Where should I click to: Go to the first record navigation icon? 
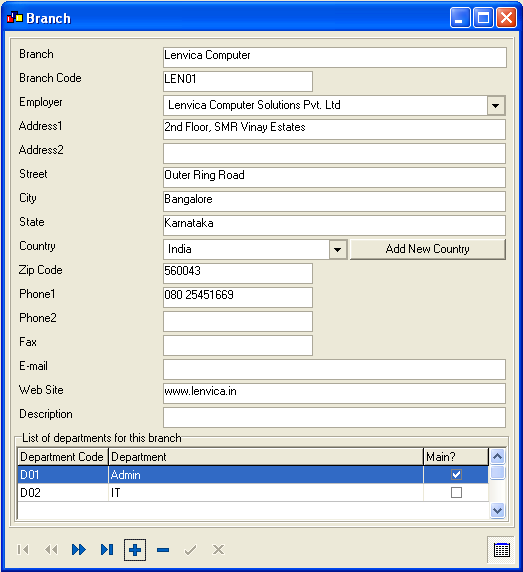pos(23,549)
